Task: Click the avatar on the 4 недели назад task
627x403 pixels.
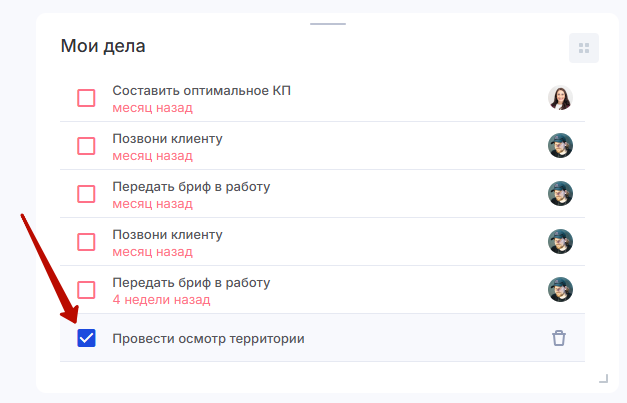Action: [x=560, y=290]
